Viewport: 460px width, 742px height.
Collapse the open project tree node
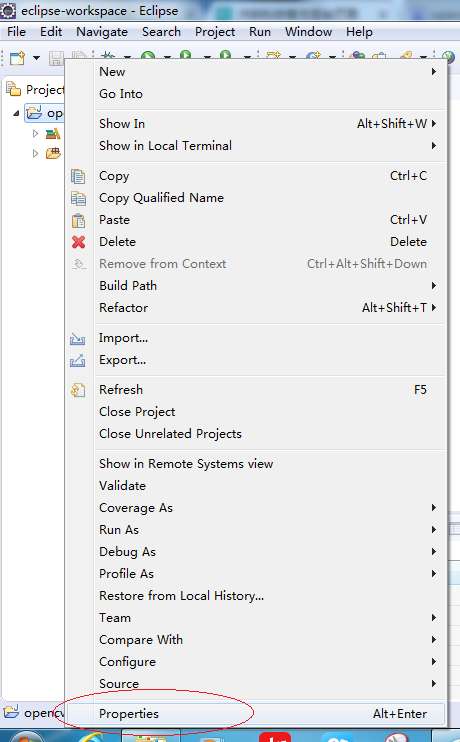17,113
